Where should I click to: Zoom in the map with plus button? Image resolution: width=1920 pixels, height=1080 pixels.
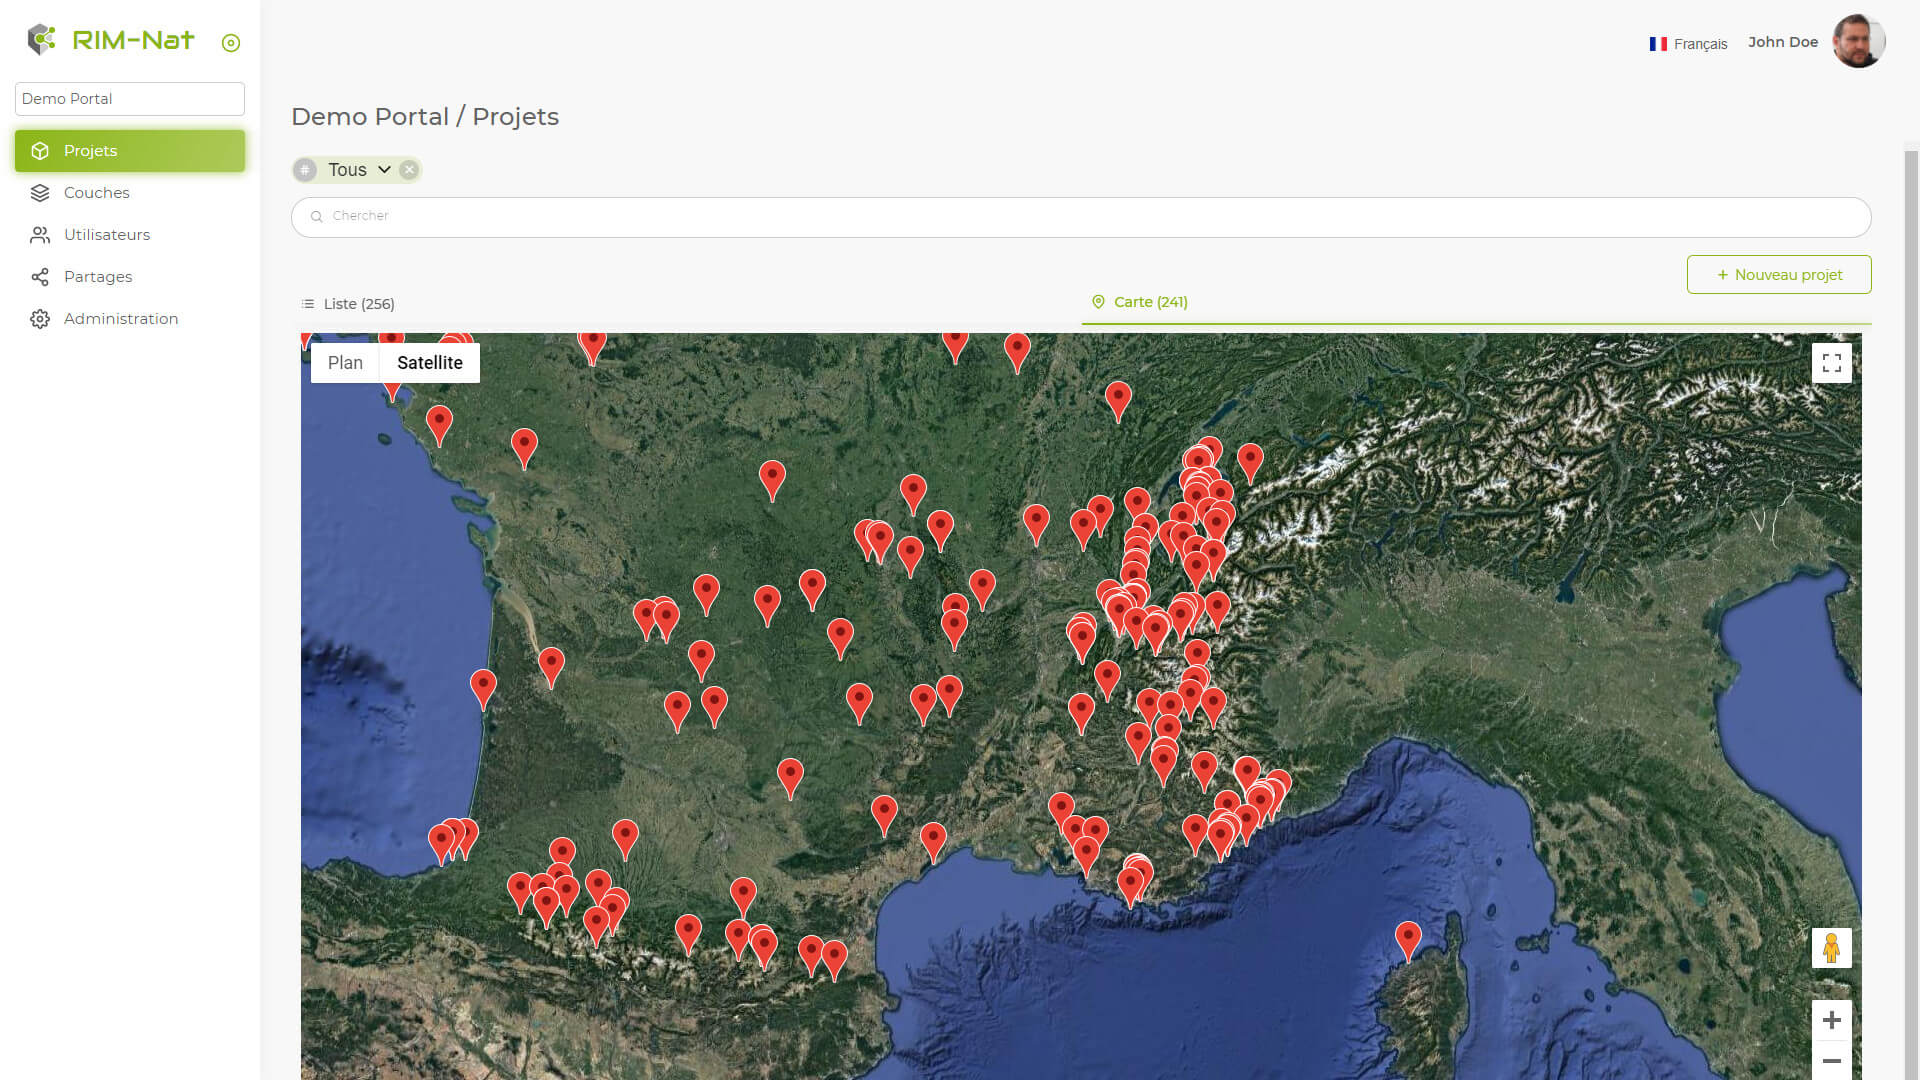click(x=1831, y=1020)
